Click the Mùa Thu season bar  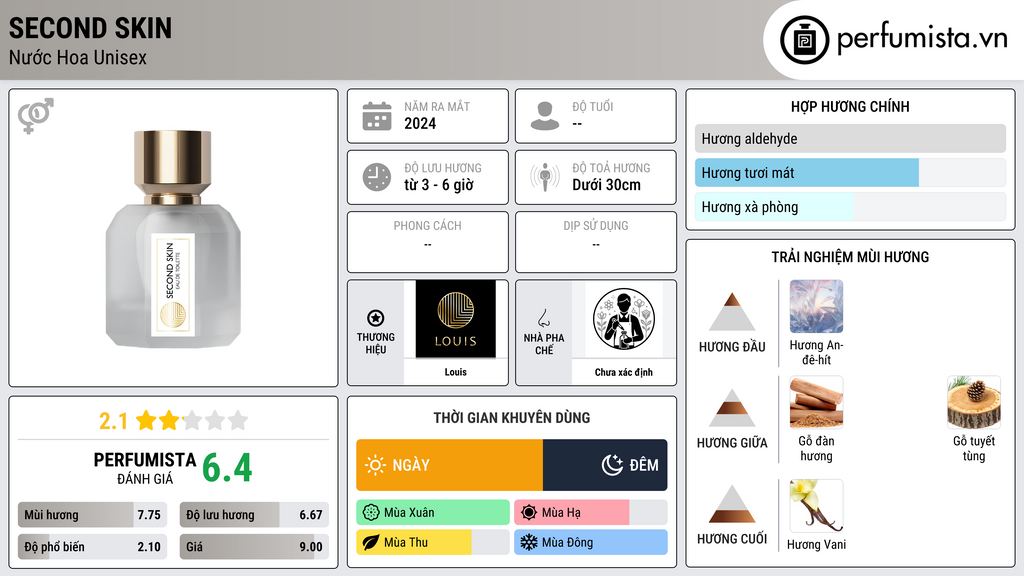[433, 543]
